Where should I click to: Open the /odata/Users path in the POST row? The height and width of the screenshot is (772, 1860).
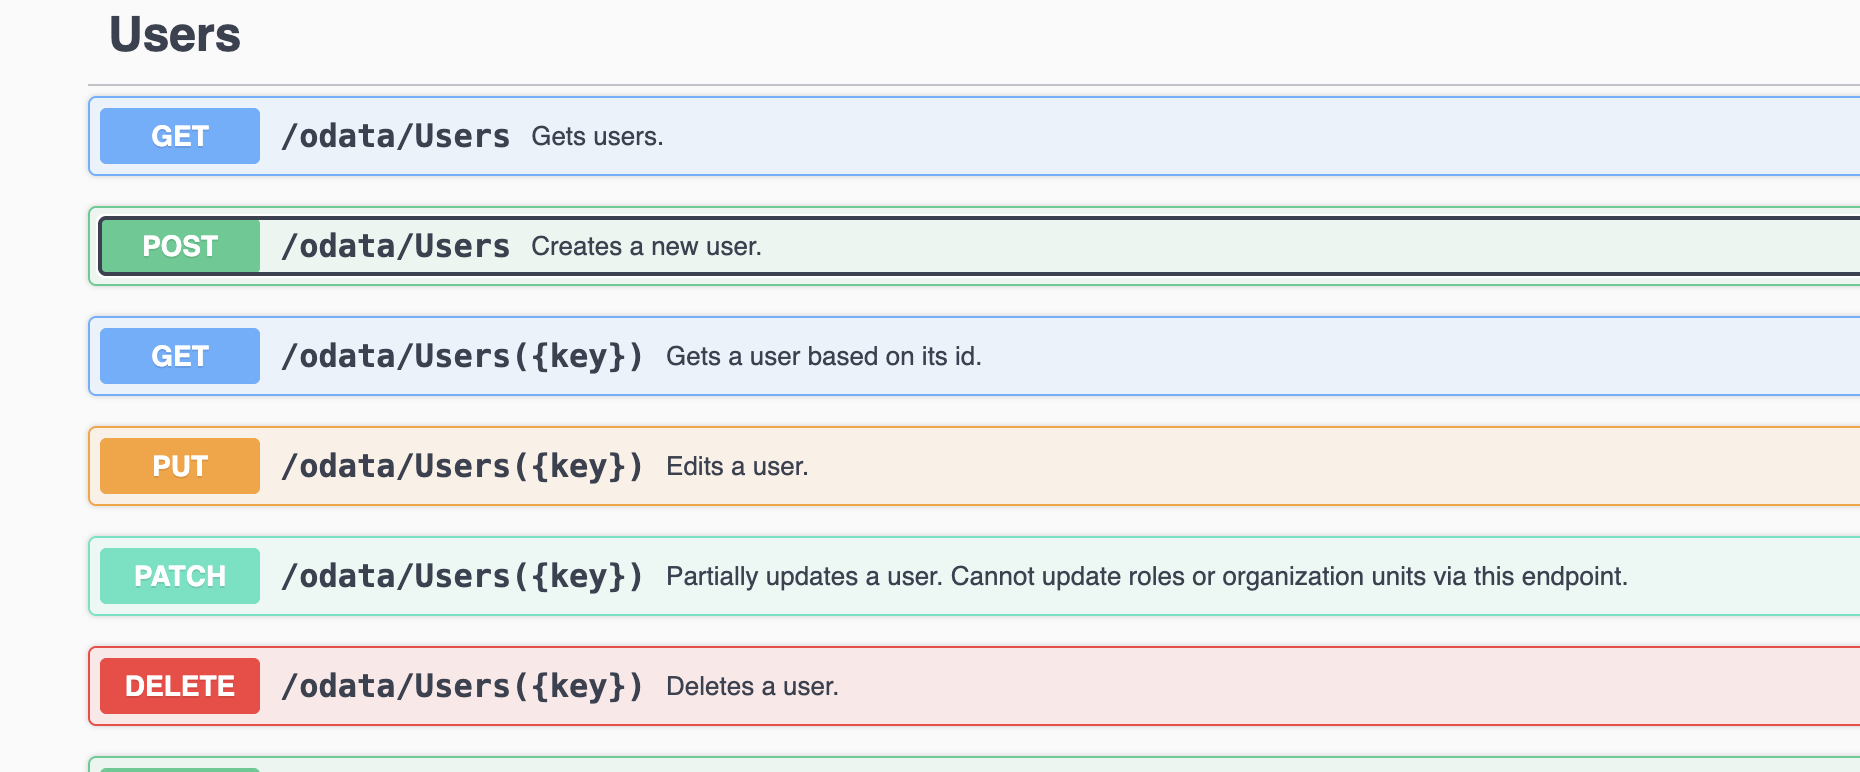tap(395, 246)
